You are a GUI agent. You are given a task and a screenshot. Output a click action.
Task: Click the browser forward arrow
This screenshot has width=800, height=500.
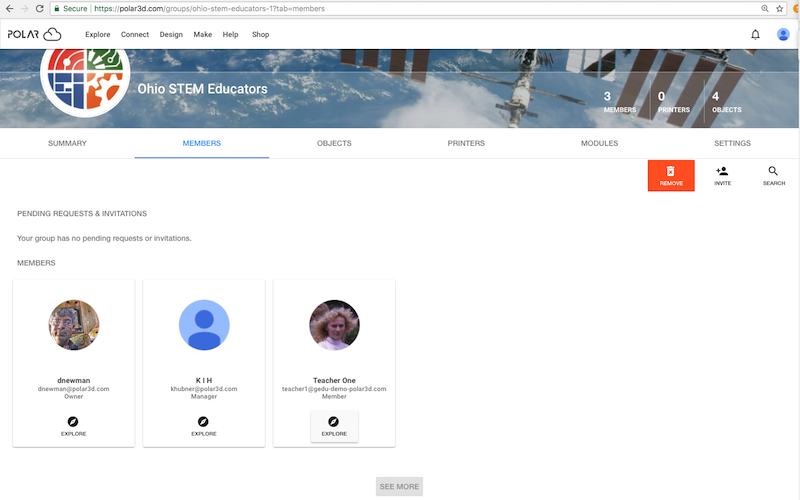point(24,9)
